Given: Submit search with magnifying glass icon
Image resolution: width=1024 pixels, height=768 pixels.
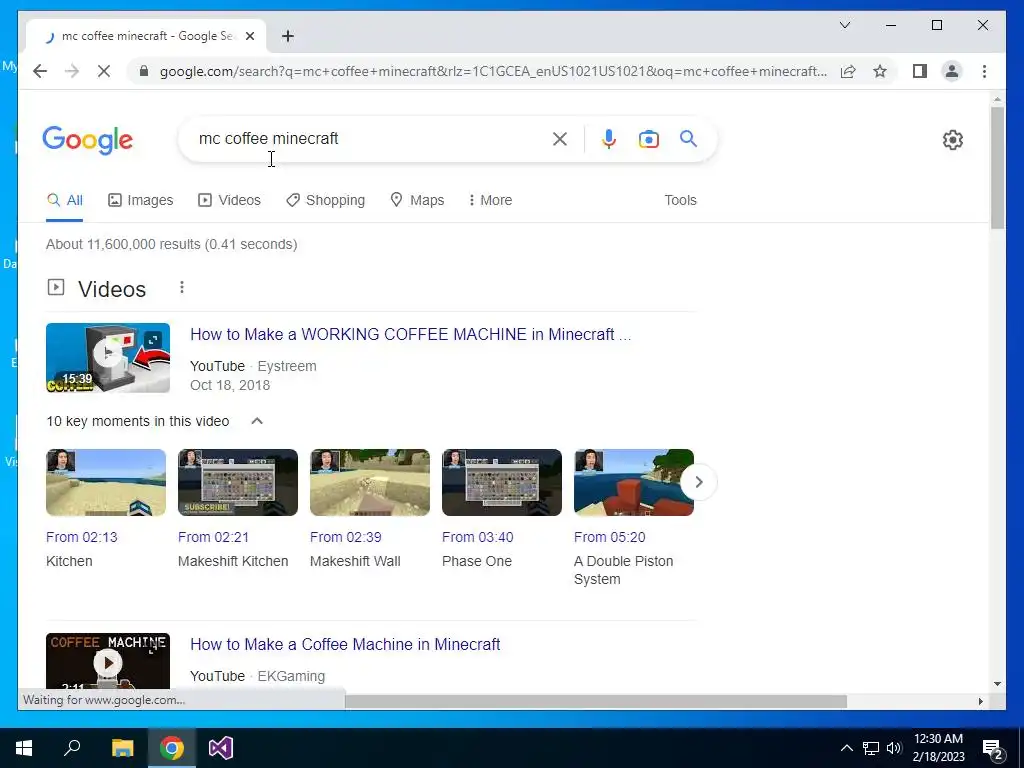Looking at the screenshot, I should pyautogui.click(x=688, y=138).
